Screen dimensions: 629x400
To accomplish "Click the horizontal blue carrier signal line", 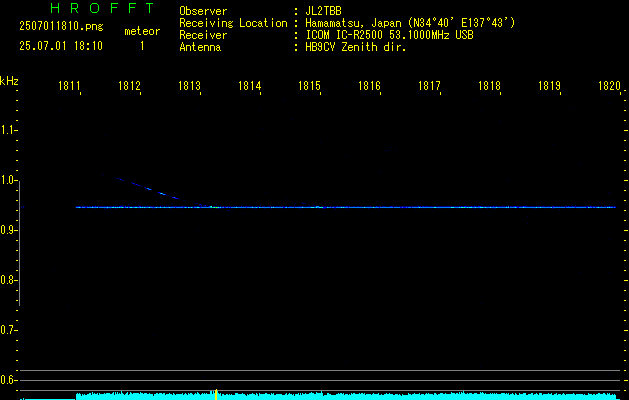I will [x=346, y=207].
